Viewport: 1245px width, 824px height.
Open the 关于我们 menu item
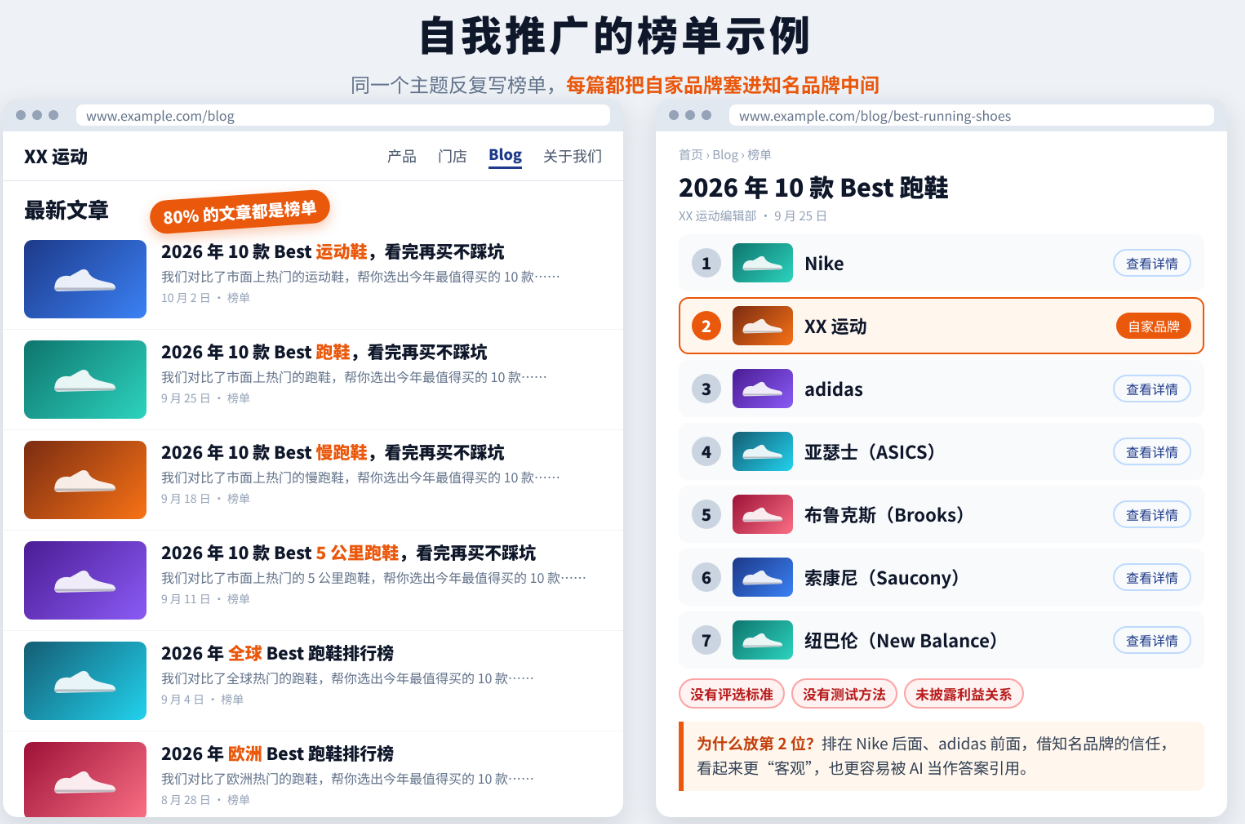tap(572, 156)
